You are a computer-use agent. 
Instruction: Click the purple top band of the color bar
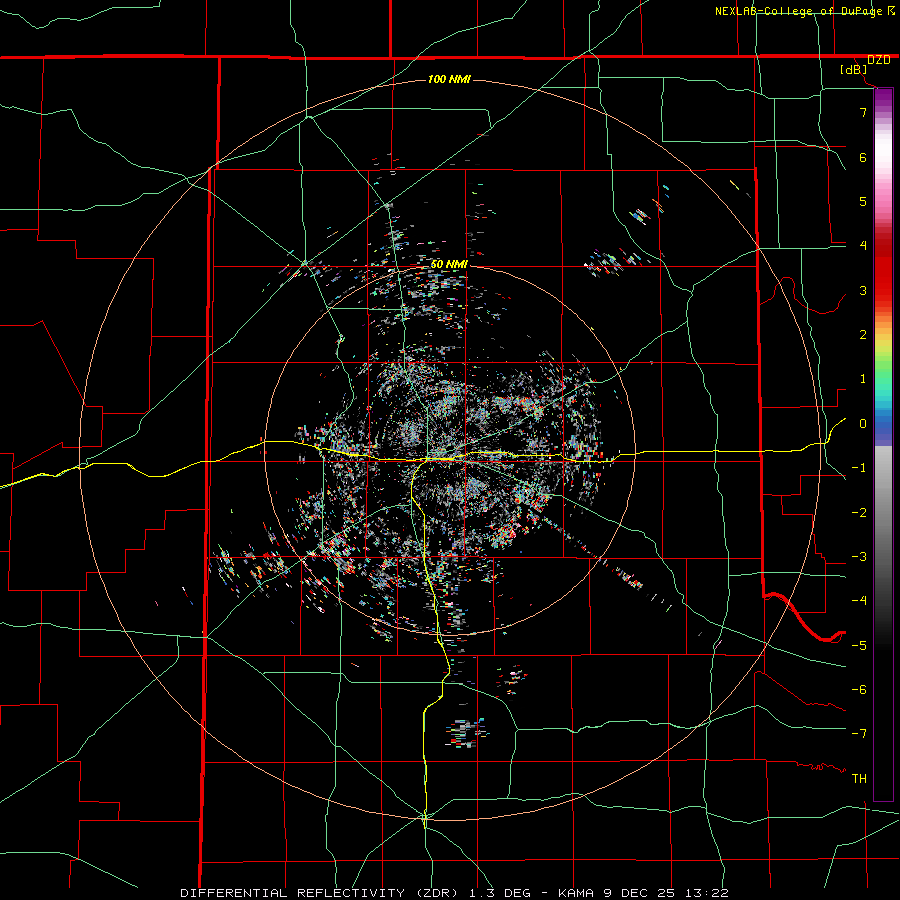883,98
